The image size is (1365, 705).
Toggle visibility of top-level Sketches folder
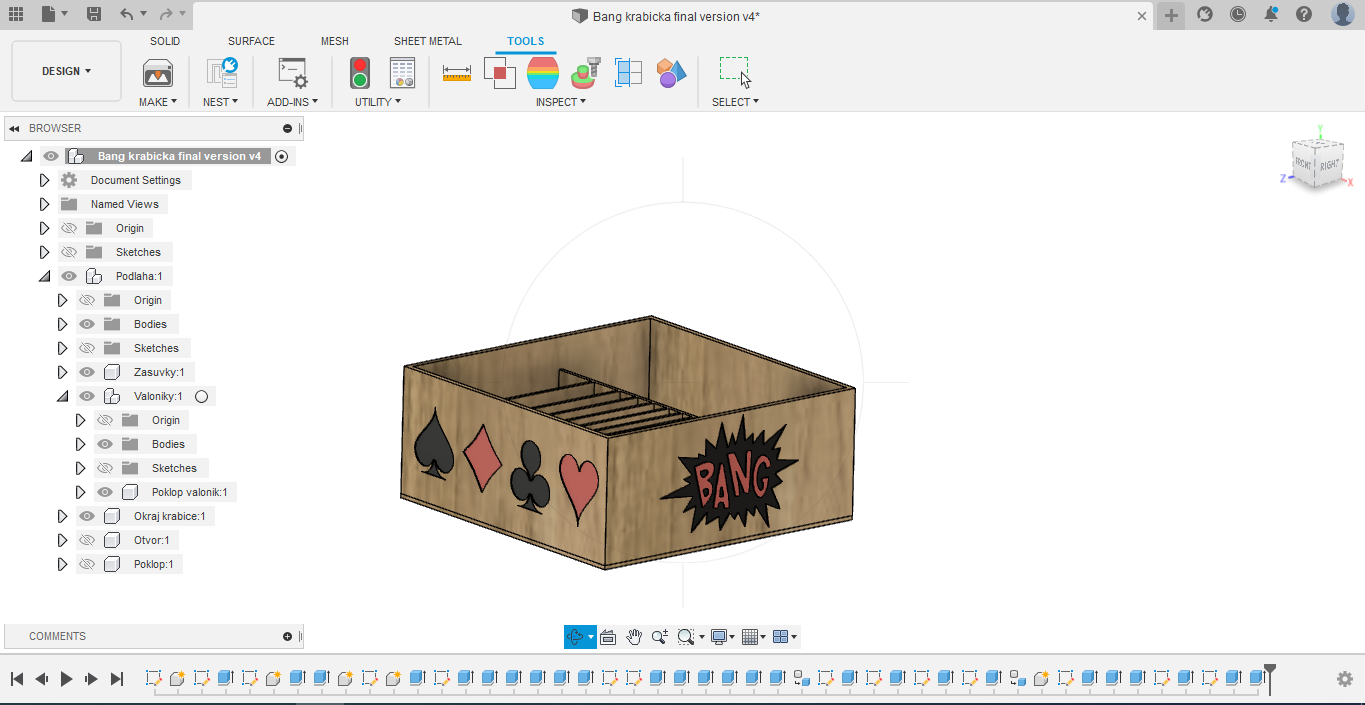coord(69,252)
